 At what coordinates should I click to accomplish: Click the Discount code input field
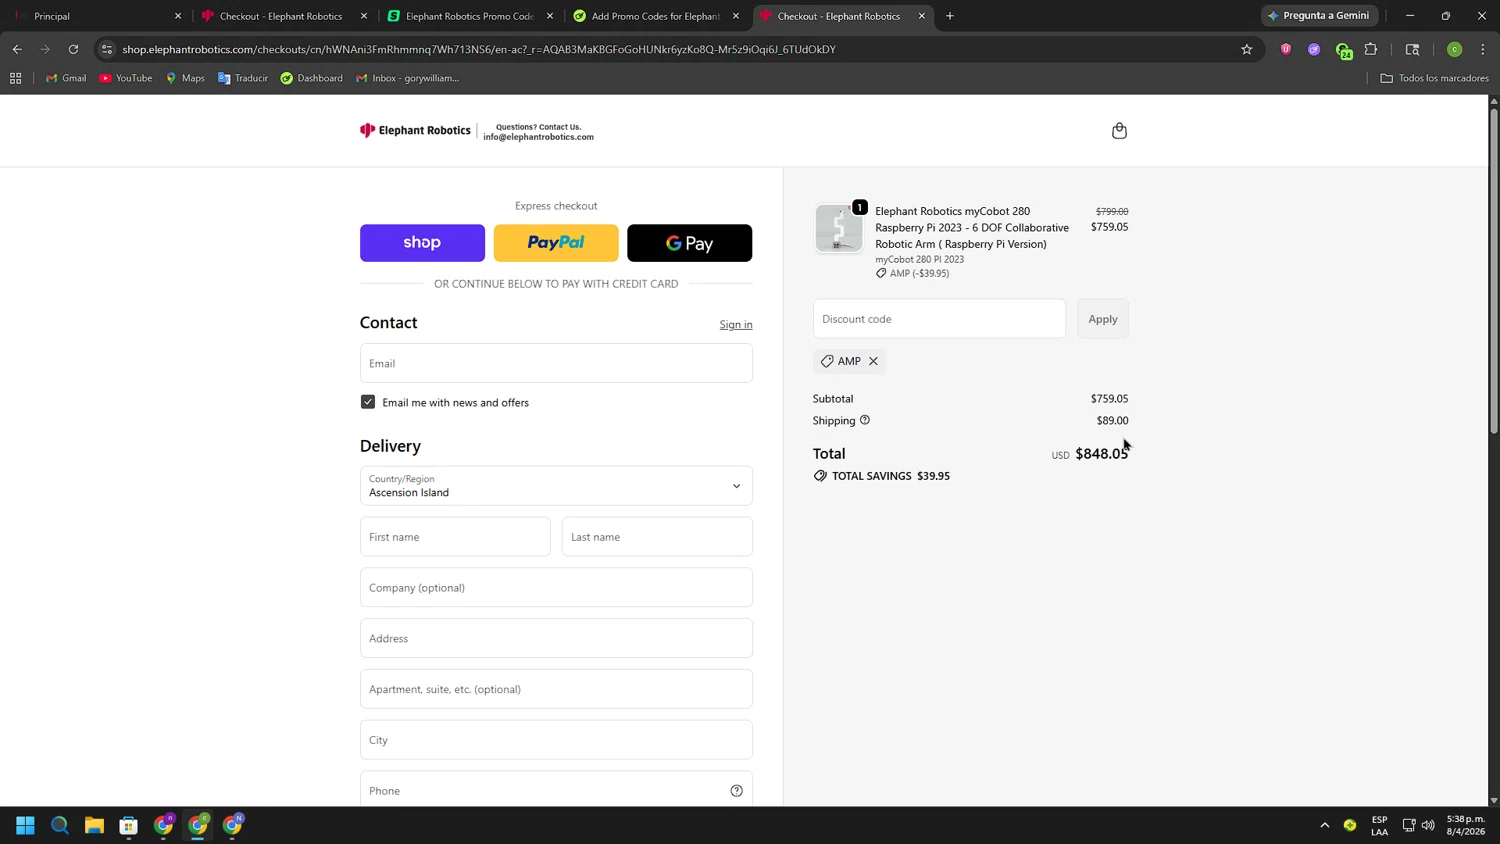[x=939, y=319]
